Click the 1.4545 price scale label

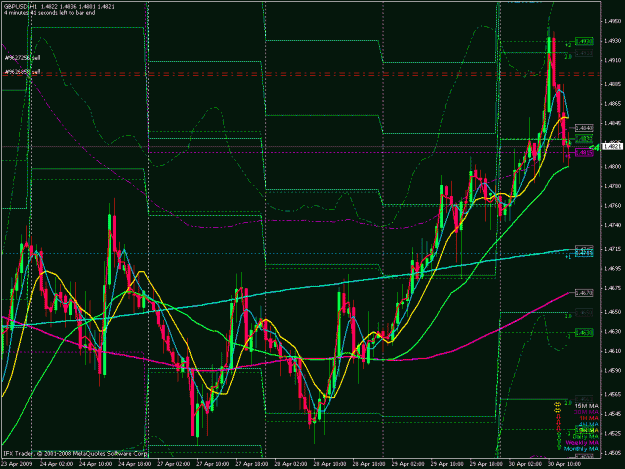pyautogui.click(x=612, y=414)
